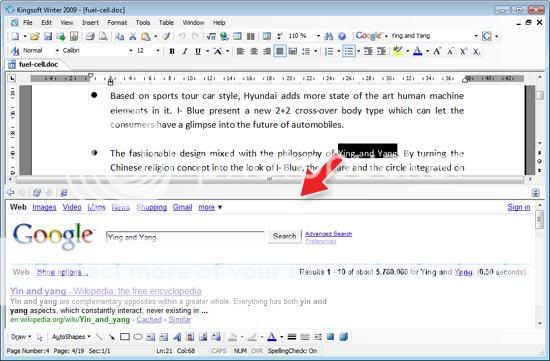The image size is (550, 361).
Task: Open Find using the binoculars icon
Action: click(x=329, y=36)
